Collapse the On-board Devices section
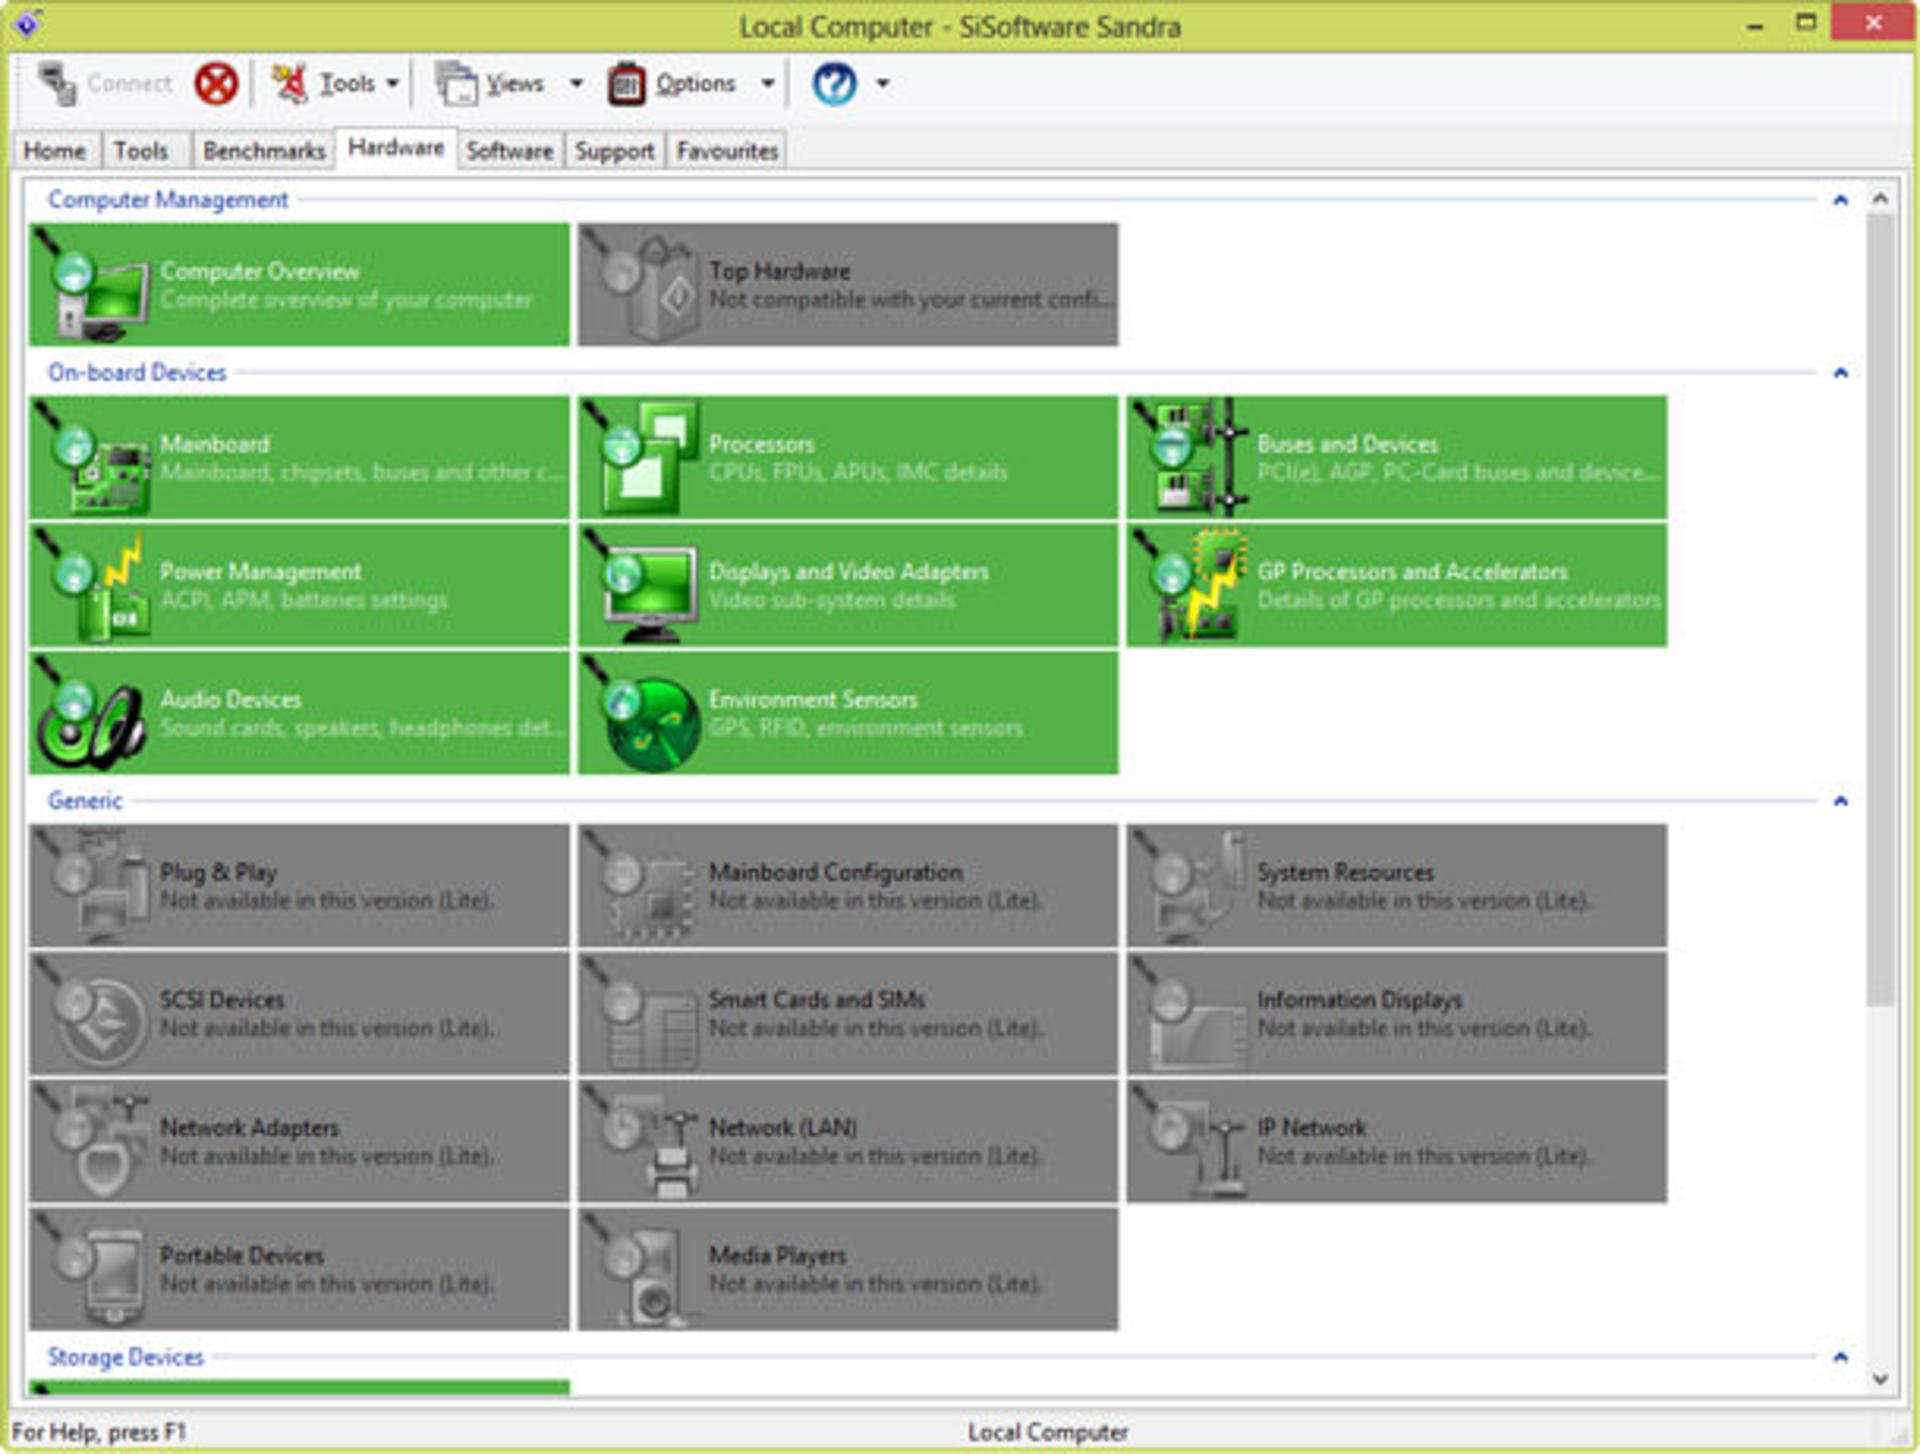The image size is (1920, 1454). (1840, 373)
